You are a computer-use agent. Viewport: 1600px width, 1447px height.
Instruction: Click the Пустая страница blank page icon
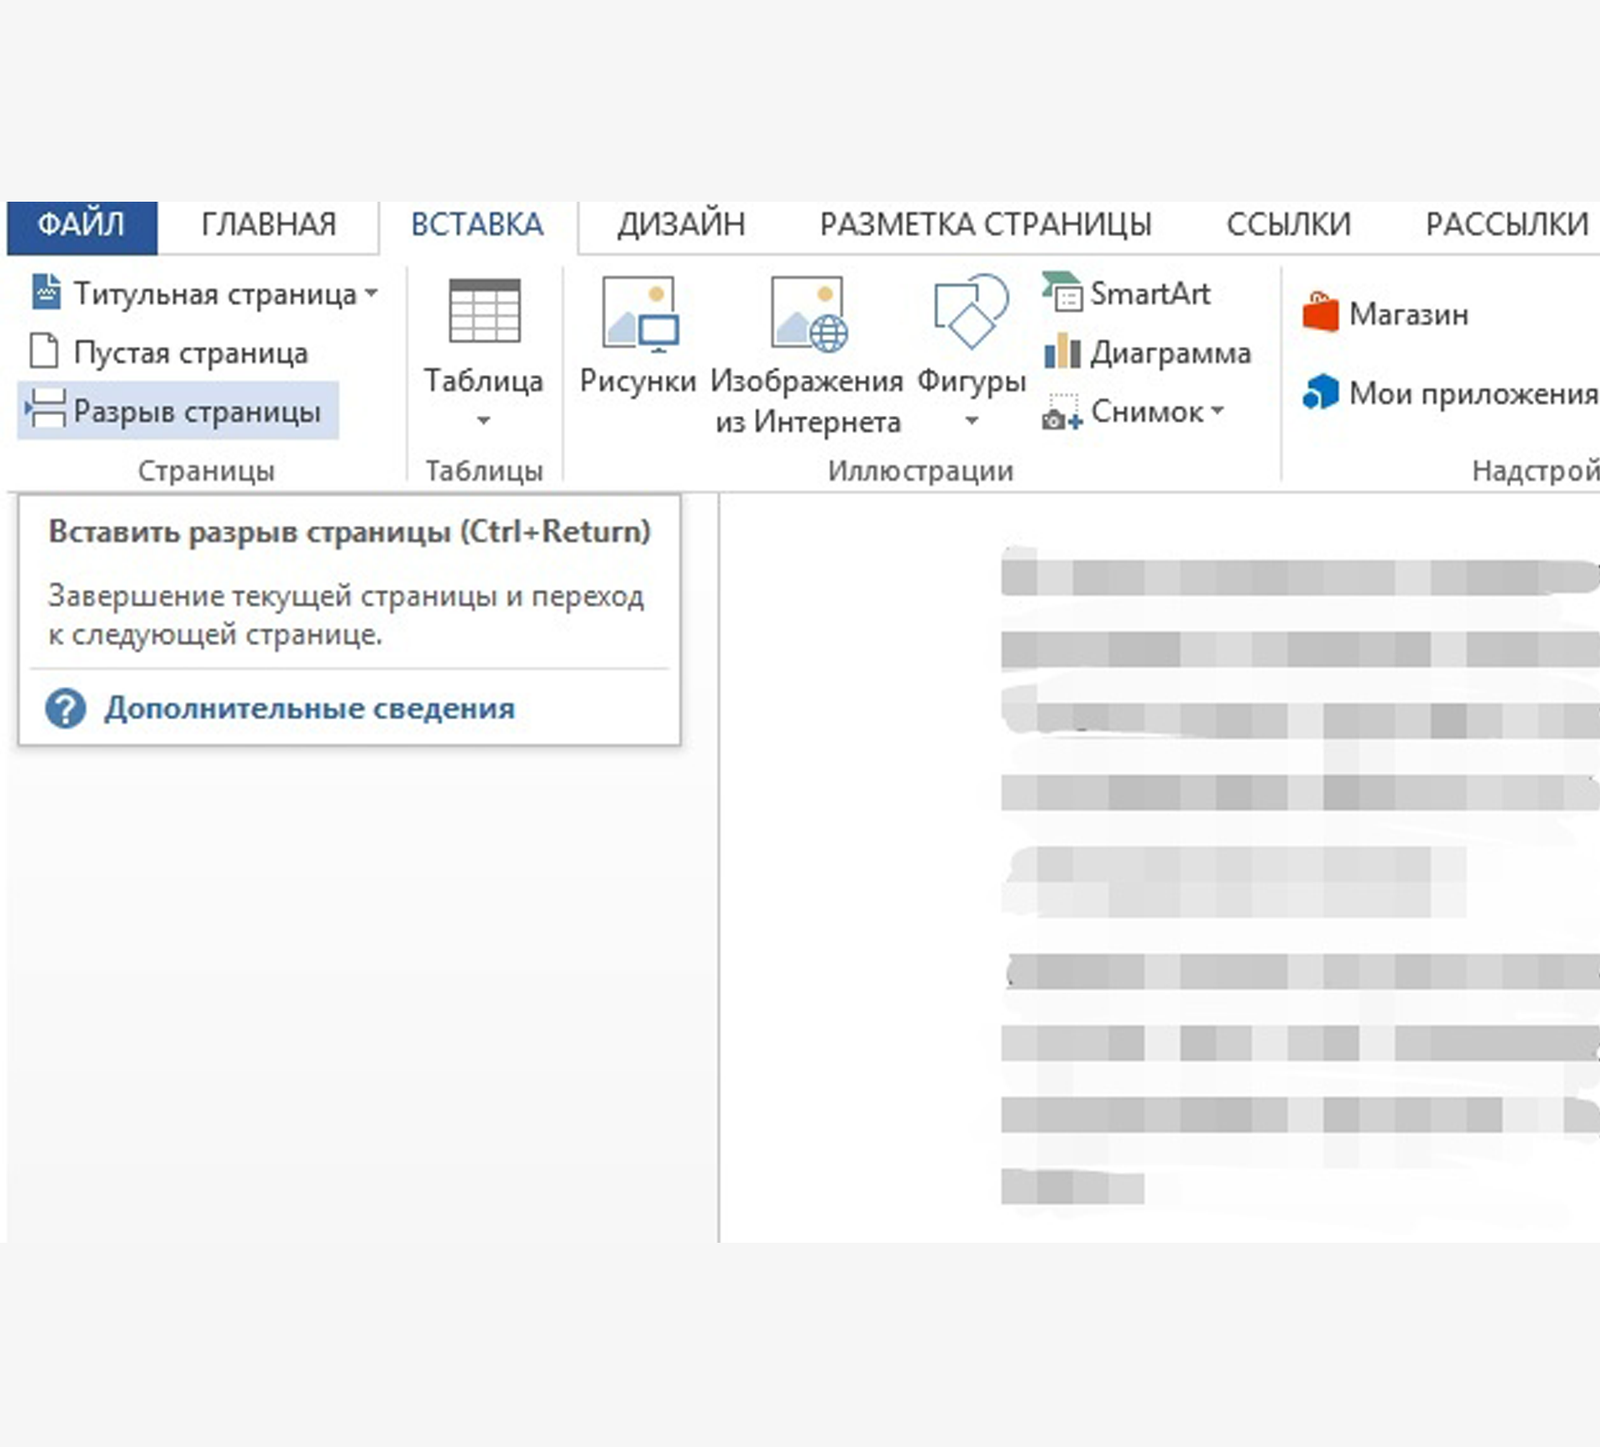[44, 352]
